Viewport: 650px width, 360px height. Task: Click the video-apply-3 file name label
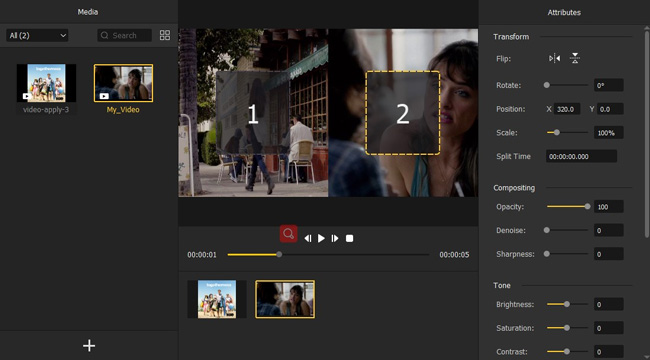coord(46,110)
